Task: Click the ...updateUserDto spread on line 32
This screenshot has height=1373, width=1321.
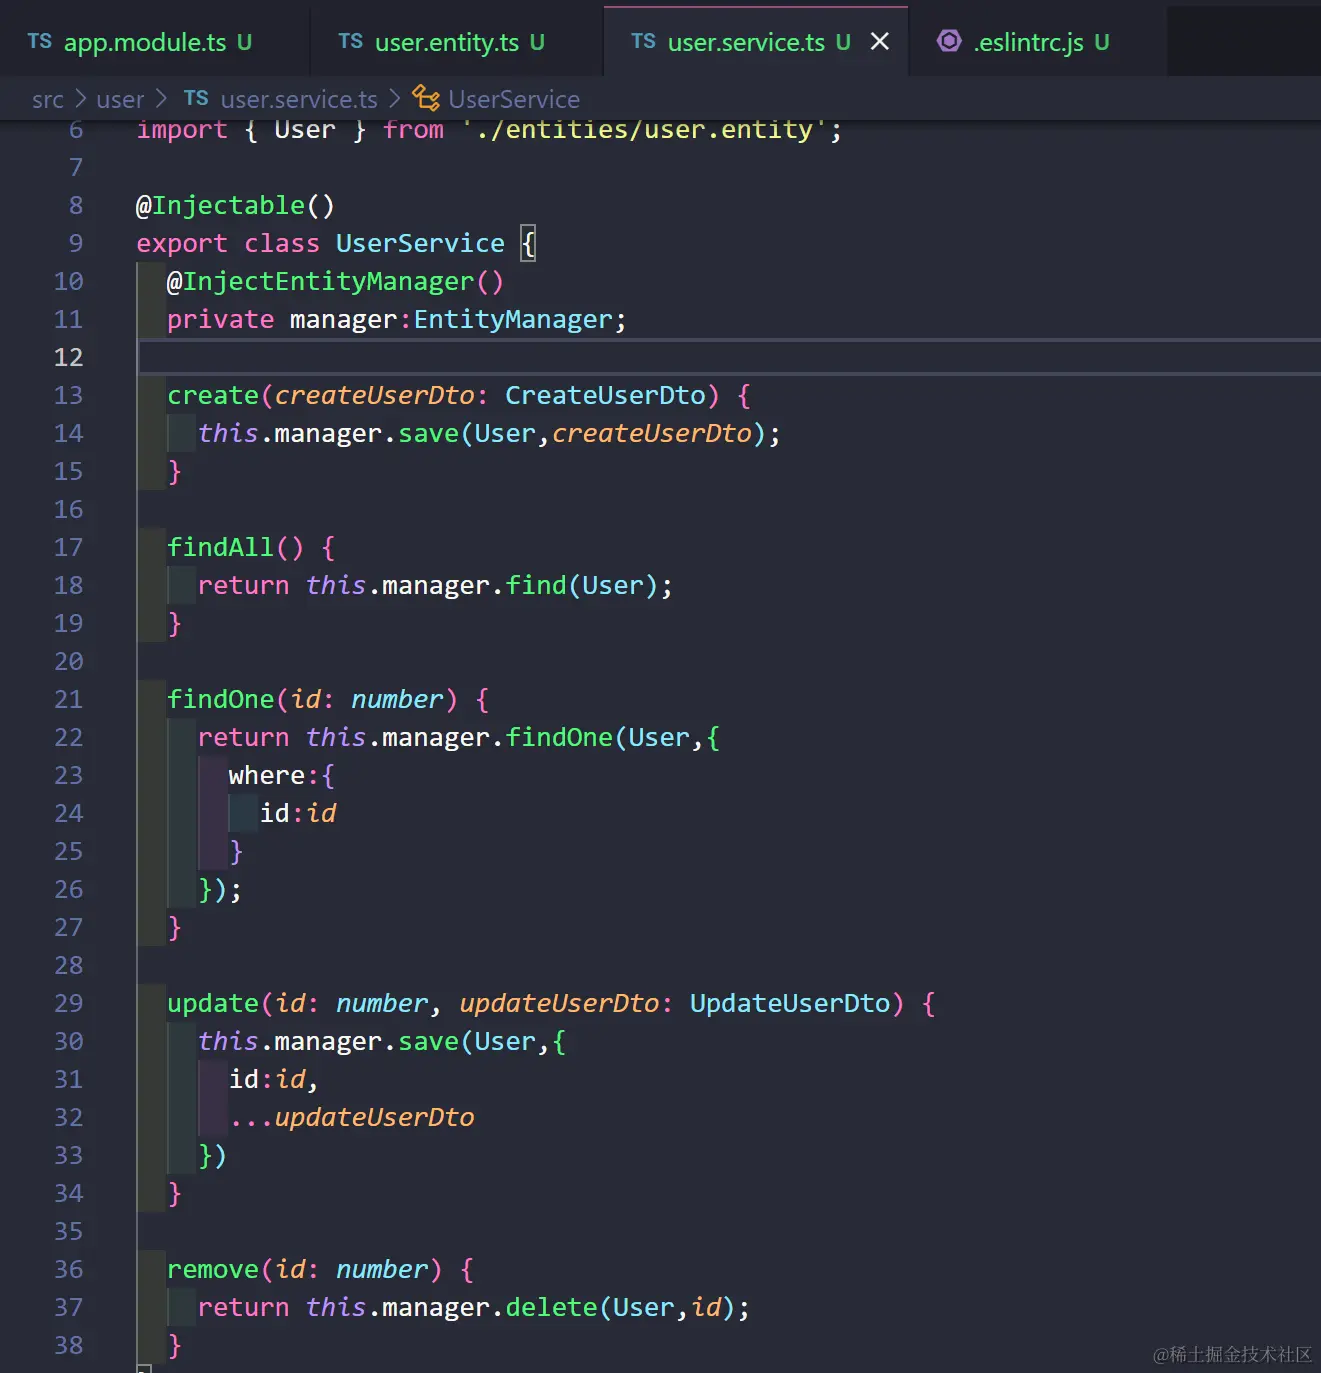Action: (352, 1117)
